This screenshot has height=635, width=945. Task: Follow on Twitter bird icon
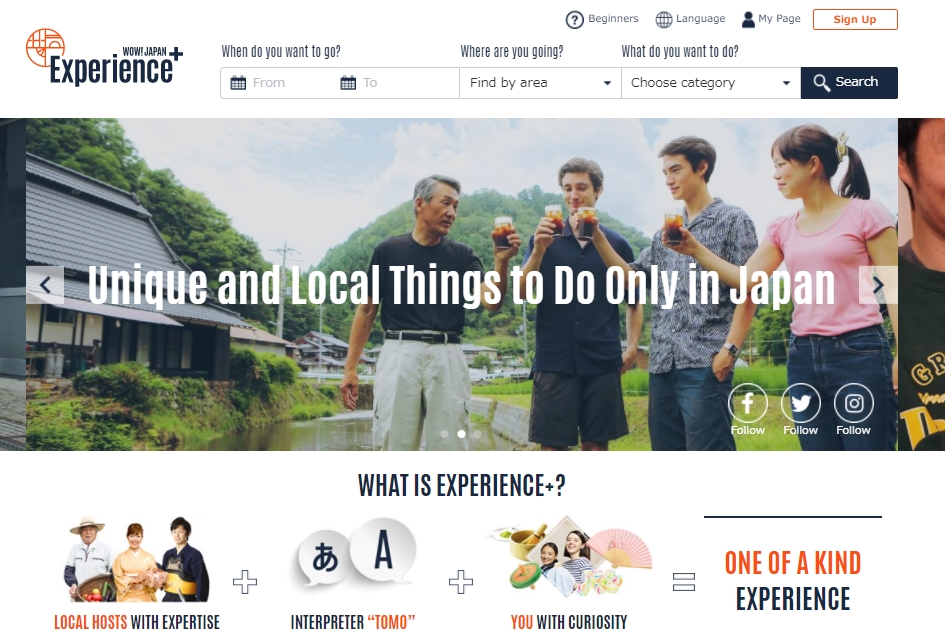tap(800, 402)
